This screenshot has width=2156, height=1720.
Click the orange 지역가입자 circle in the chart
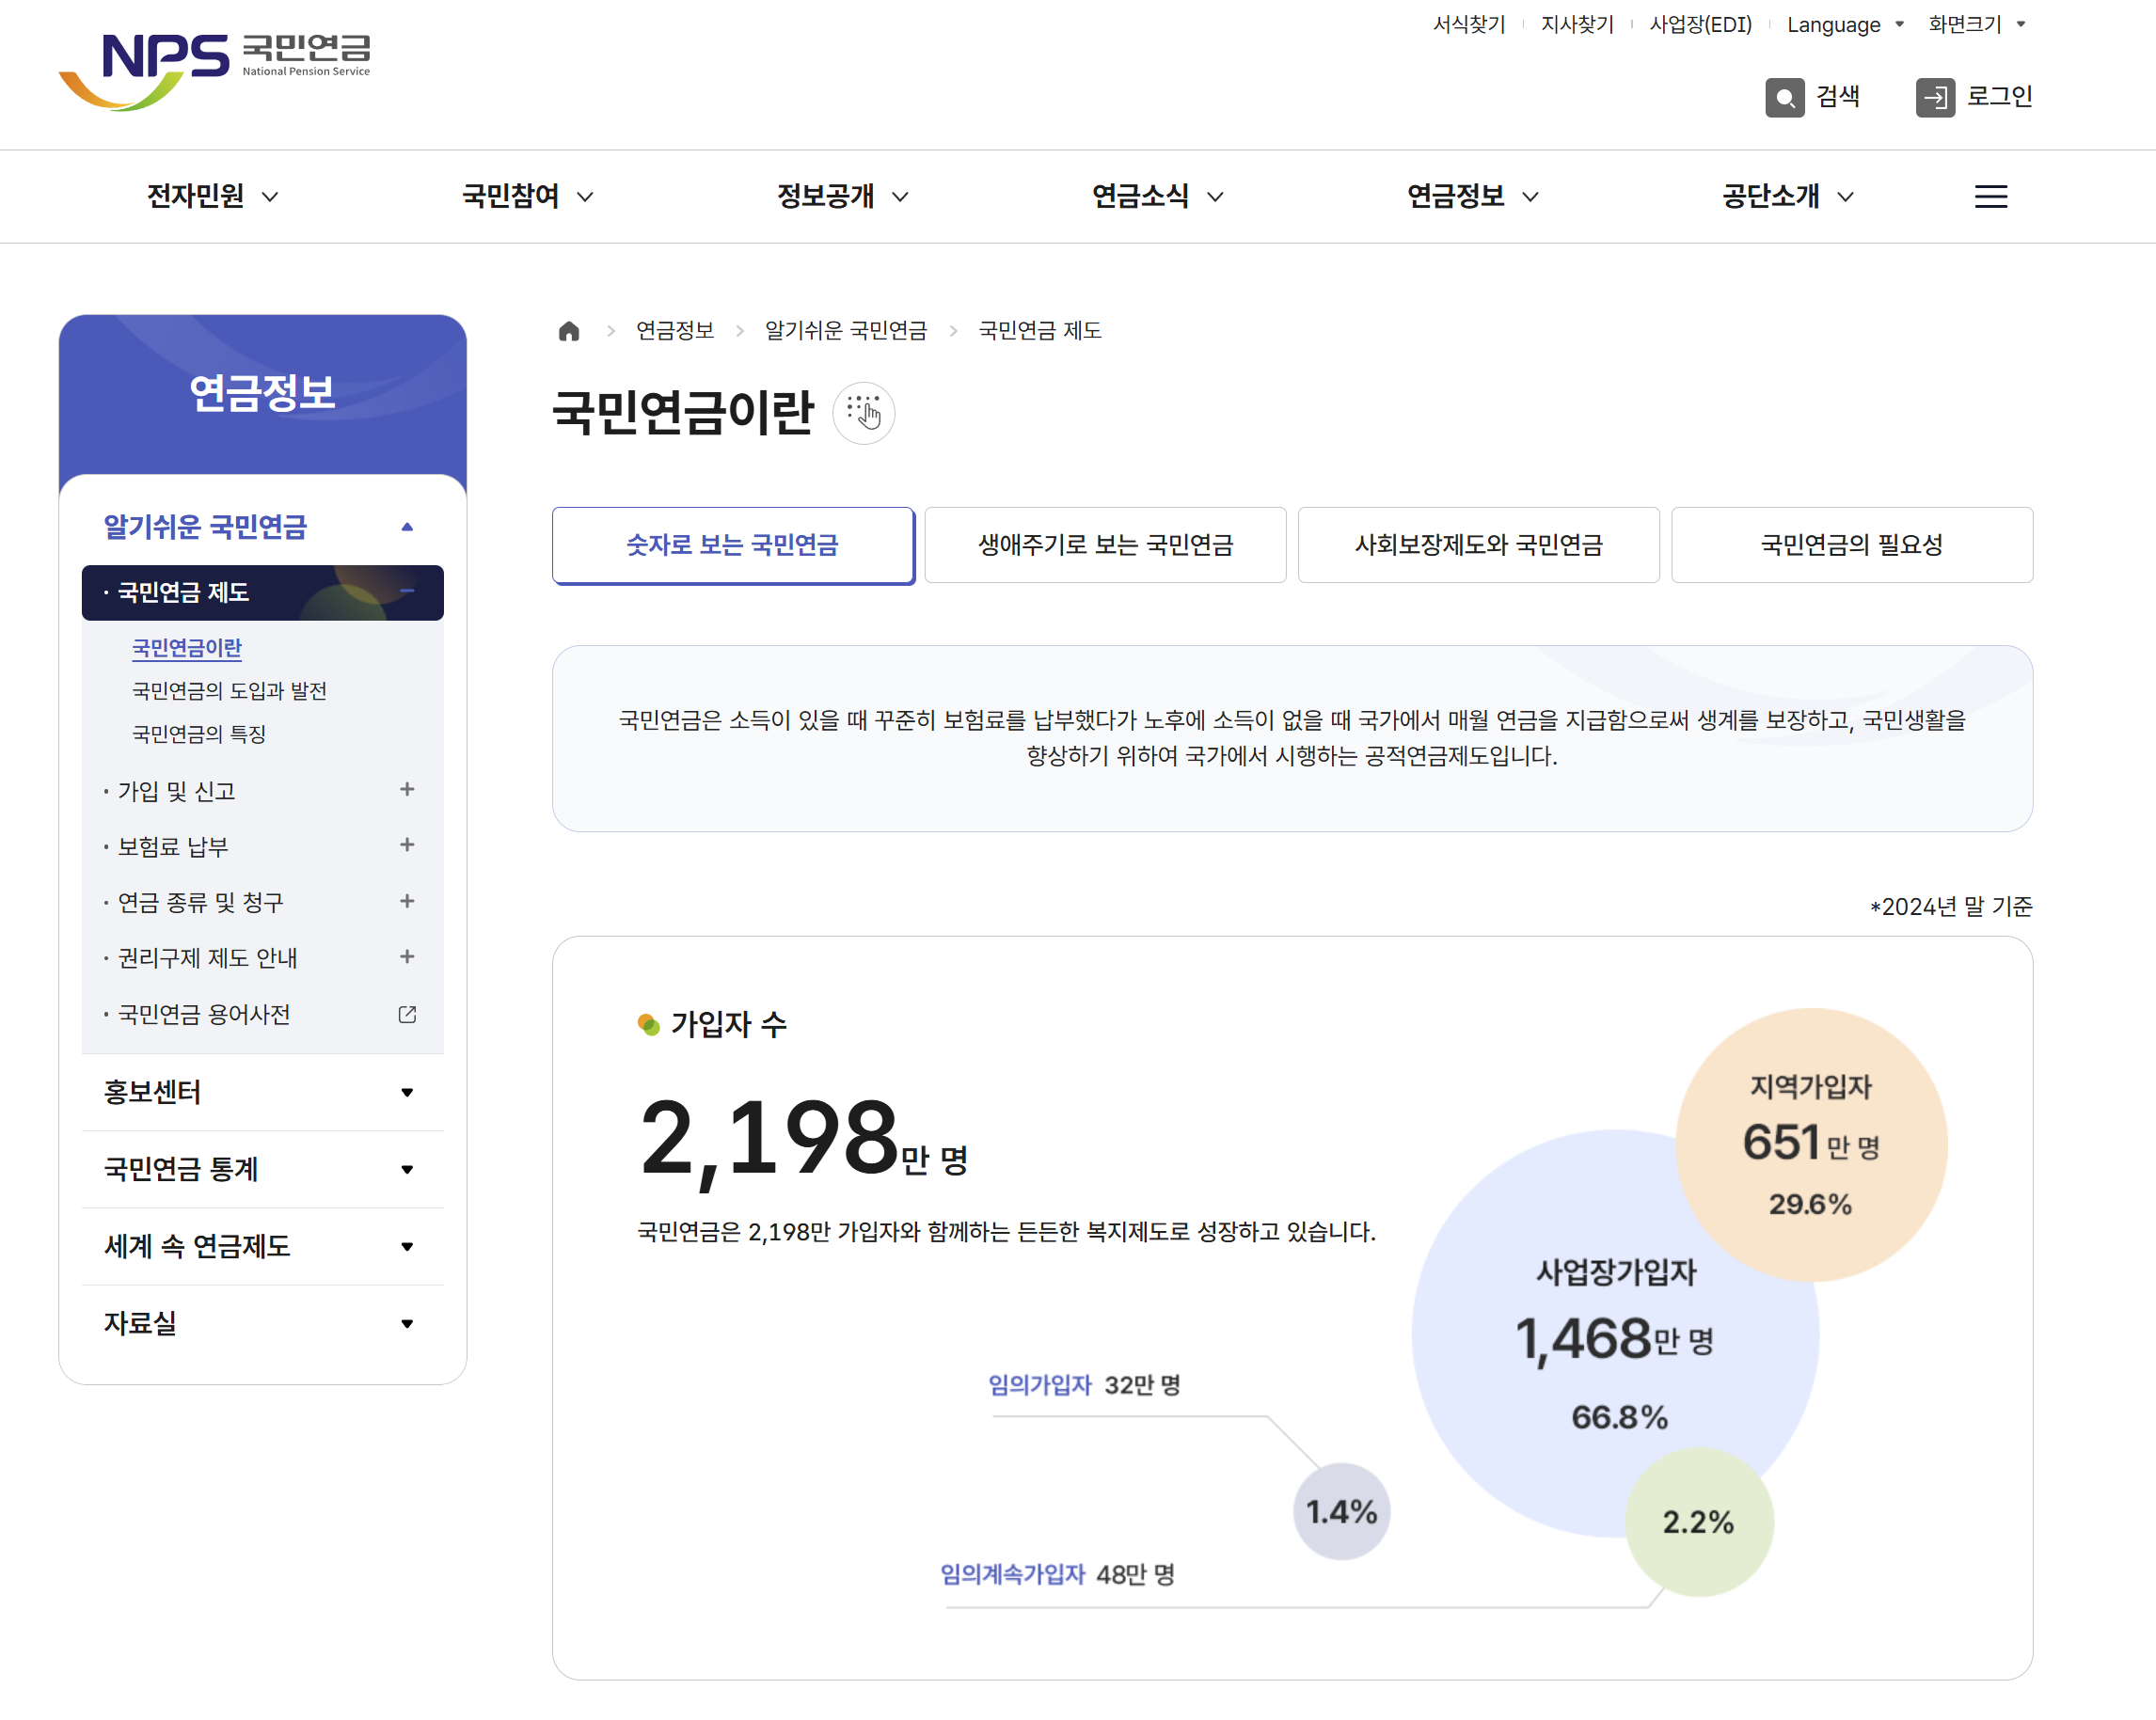coord(1810,1144)
